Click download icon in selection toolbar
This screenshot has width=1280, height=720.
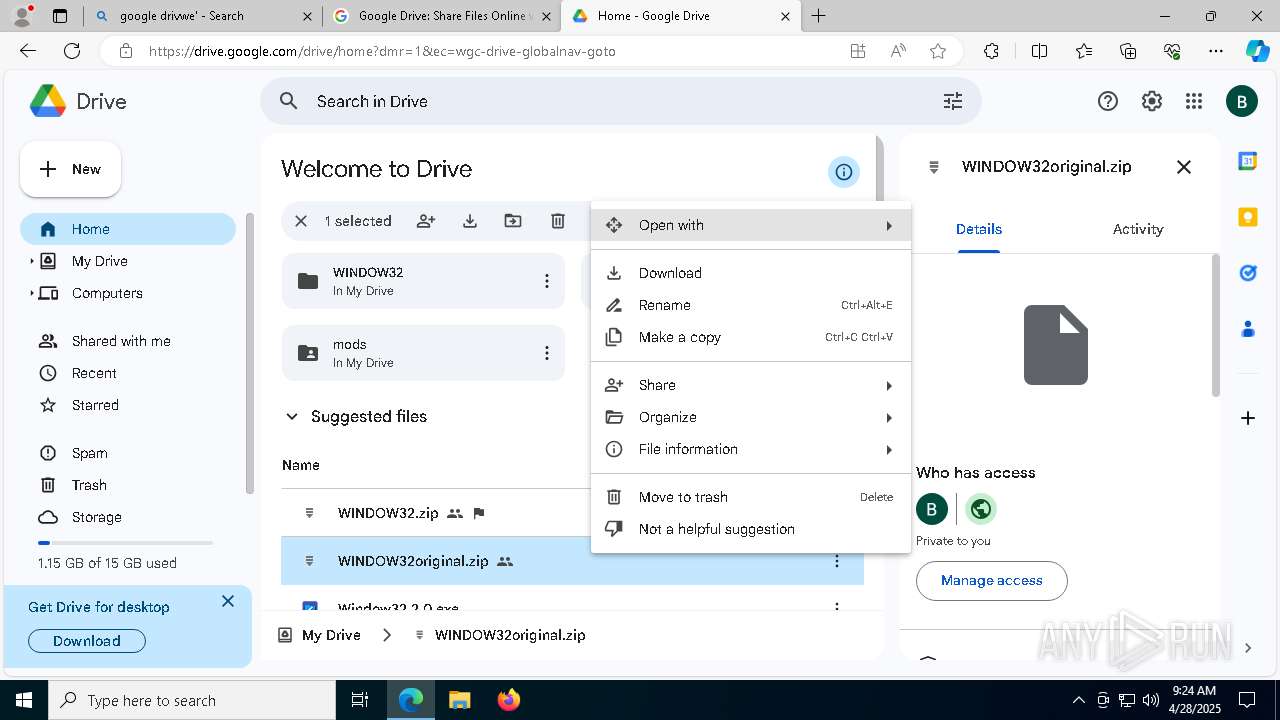[470, 221]
